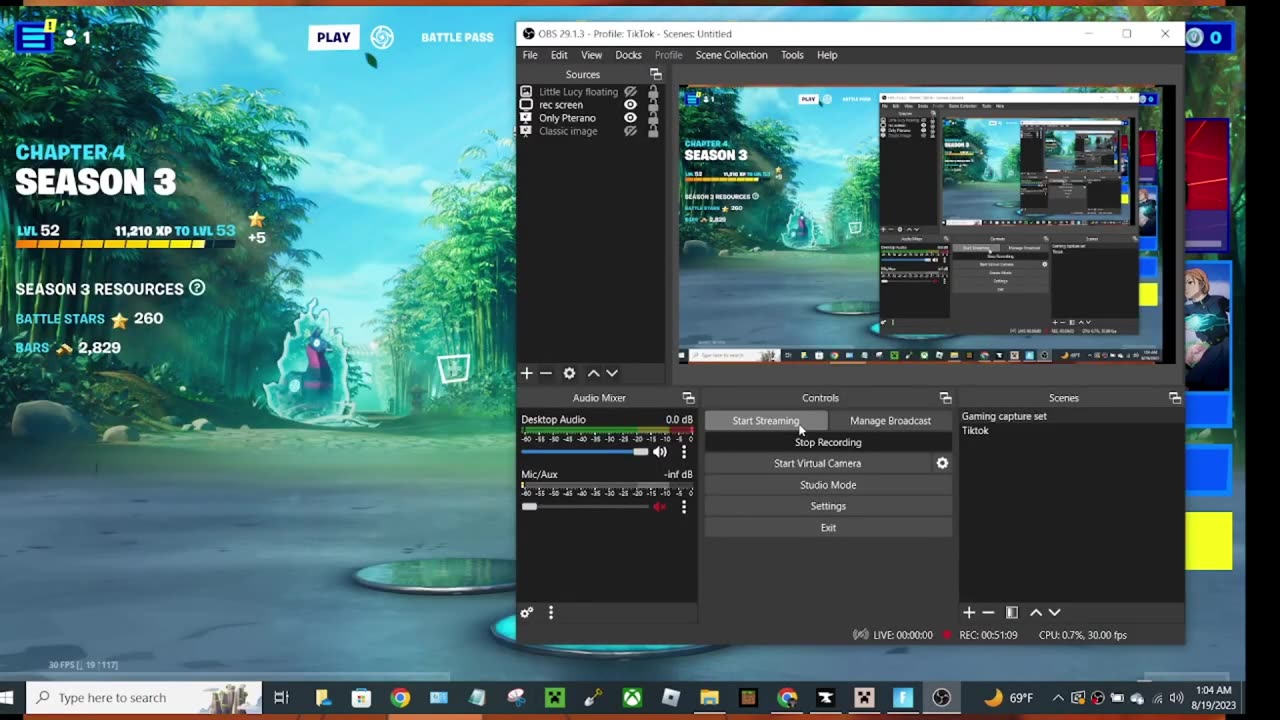This screenshot has height=720, width=1280.
Task: Click the OBS preview canvas
Action: [x=920, y=224]
